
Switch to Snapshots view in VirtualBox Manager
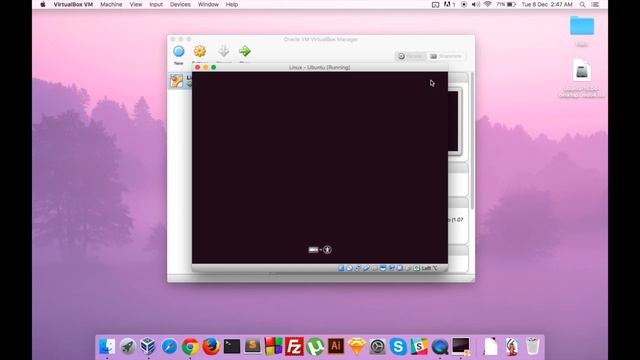point(445,56)
